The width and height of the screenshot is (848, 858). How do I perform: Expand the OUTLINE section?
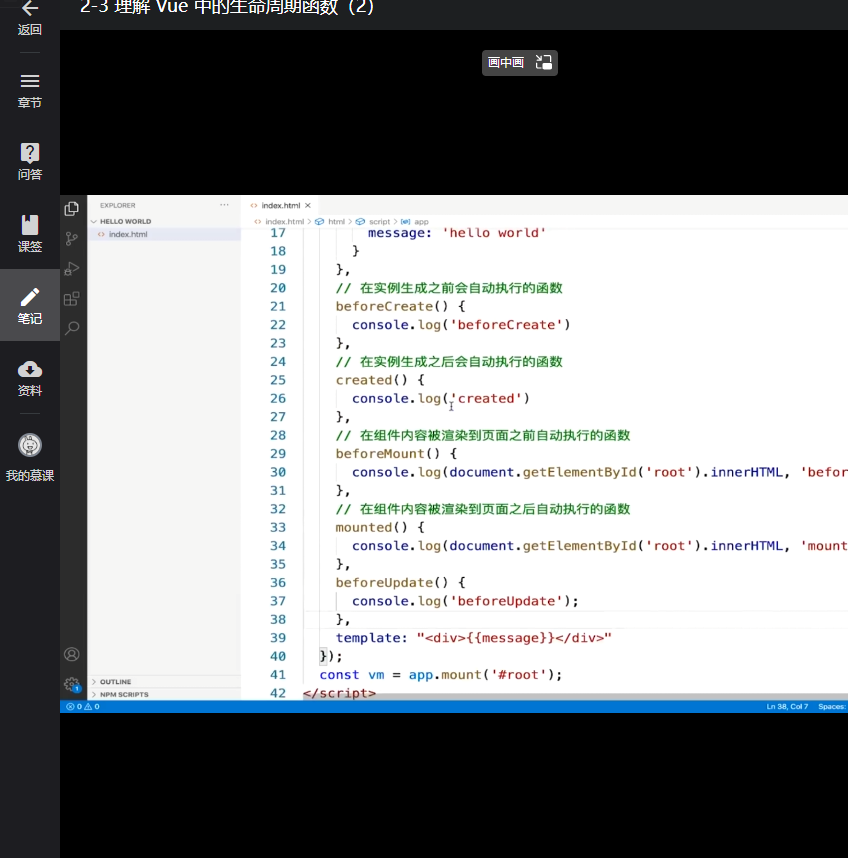click(115, 682)
